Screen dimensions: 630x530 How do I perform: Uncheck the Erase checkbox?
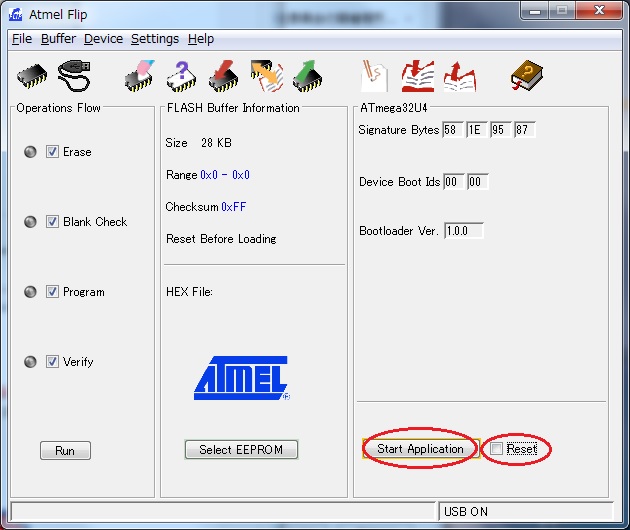pyautogui.click(x=52, y=152)
